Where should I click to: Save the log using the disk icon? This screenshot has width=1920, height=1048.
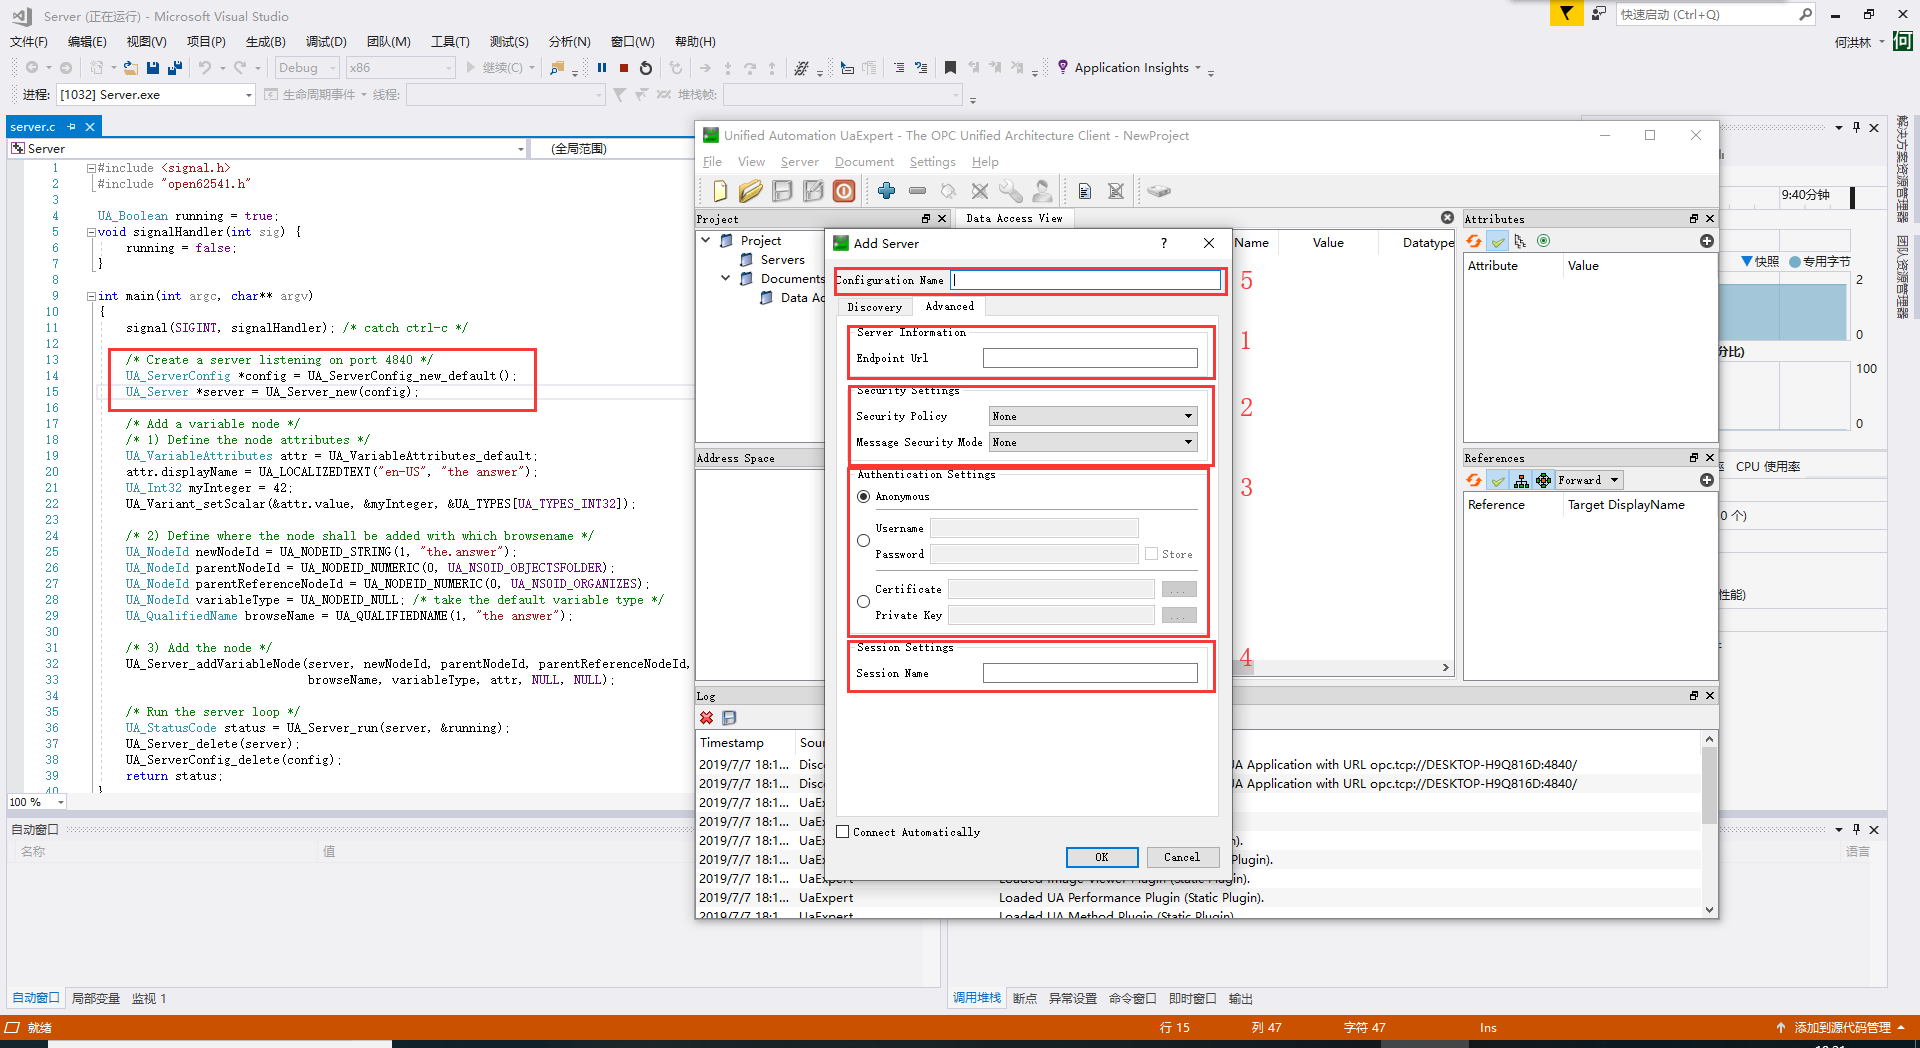[x=729, y=718]
